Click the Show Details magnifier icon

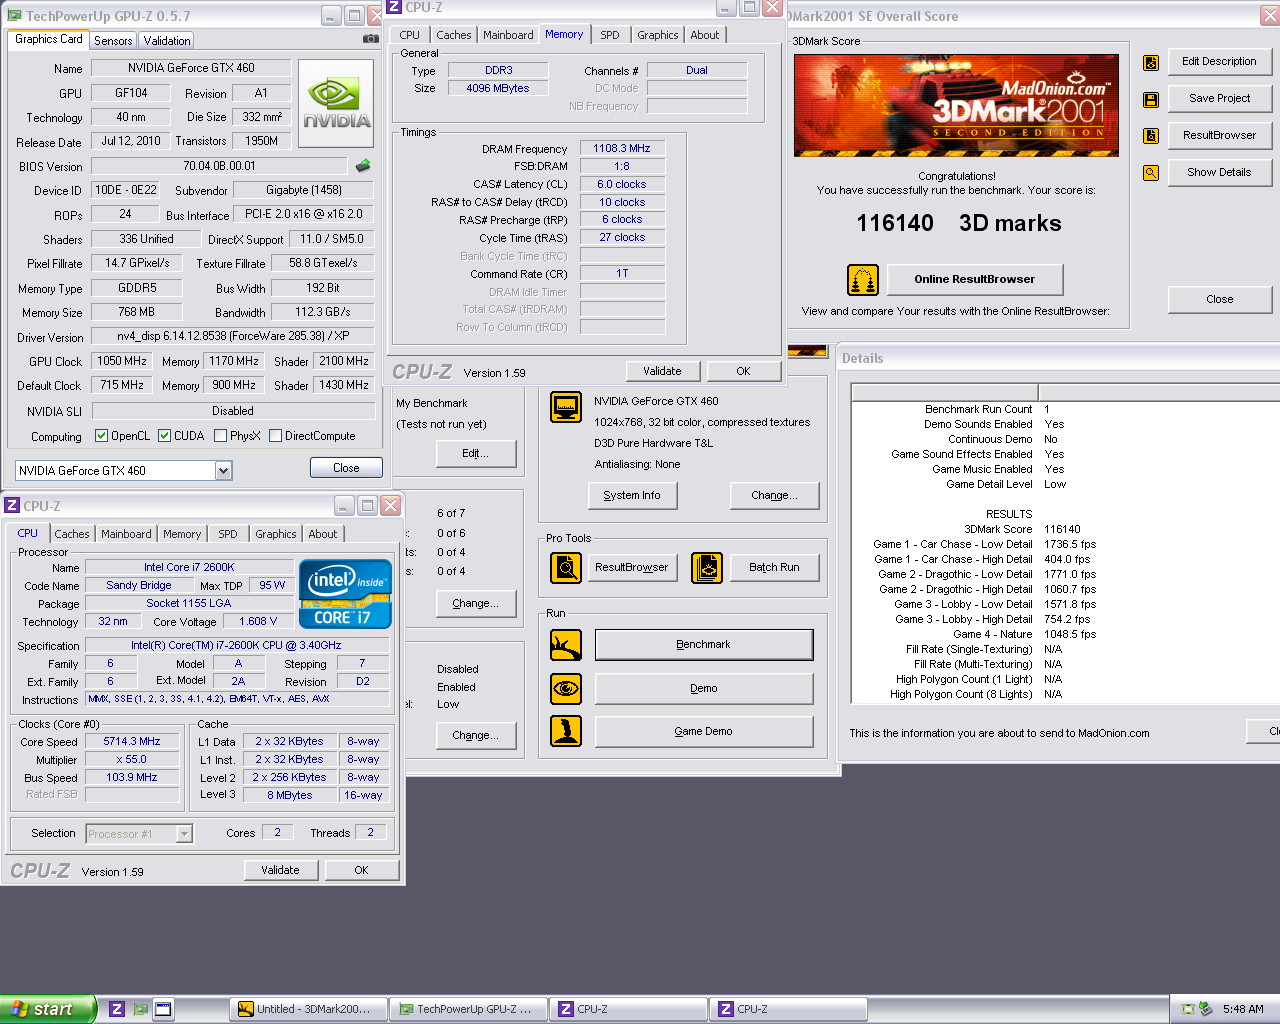[x=1151, y=173]
